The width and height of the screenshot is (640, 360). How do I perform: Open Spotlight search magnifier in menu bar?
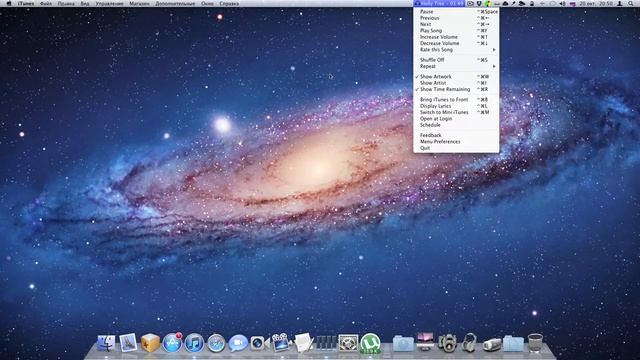tap(631, 3)
